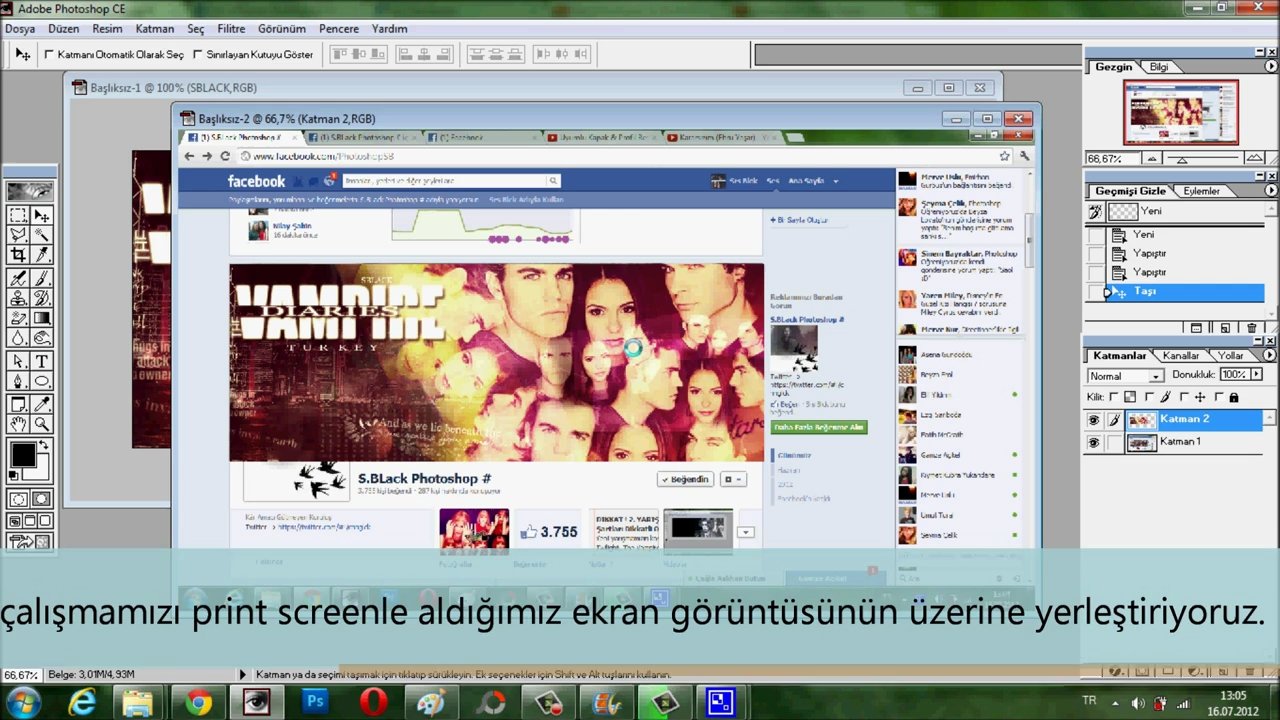
Task: Enable 'Katmanı Otomatik Olarak Seç' checkbox
Action: coord(49,55)
